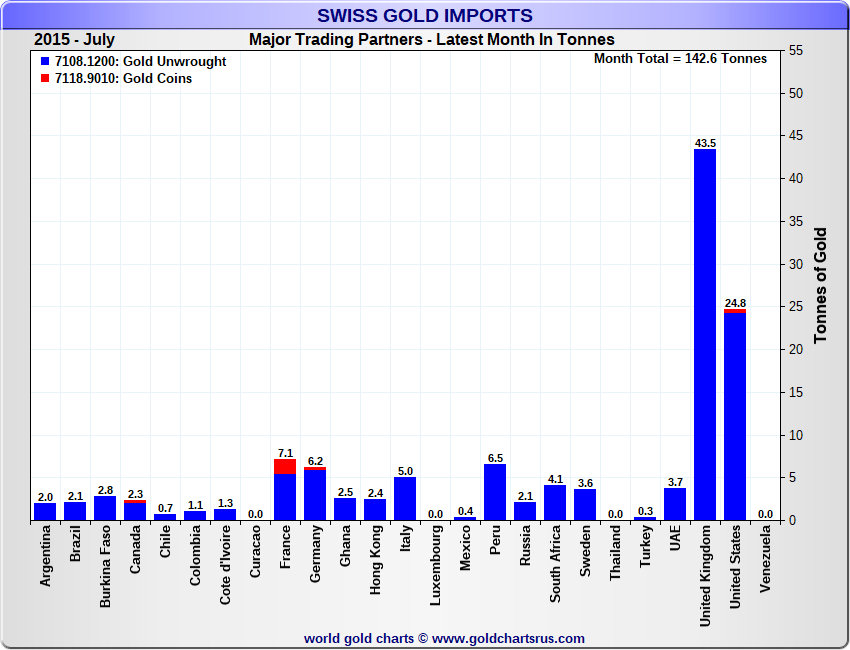Click the red Gold Coins legend swatch
Image resolution: width=850 pixels, height=650 pixels.
[44, 79]
